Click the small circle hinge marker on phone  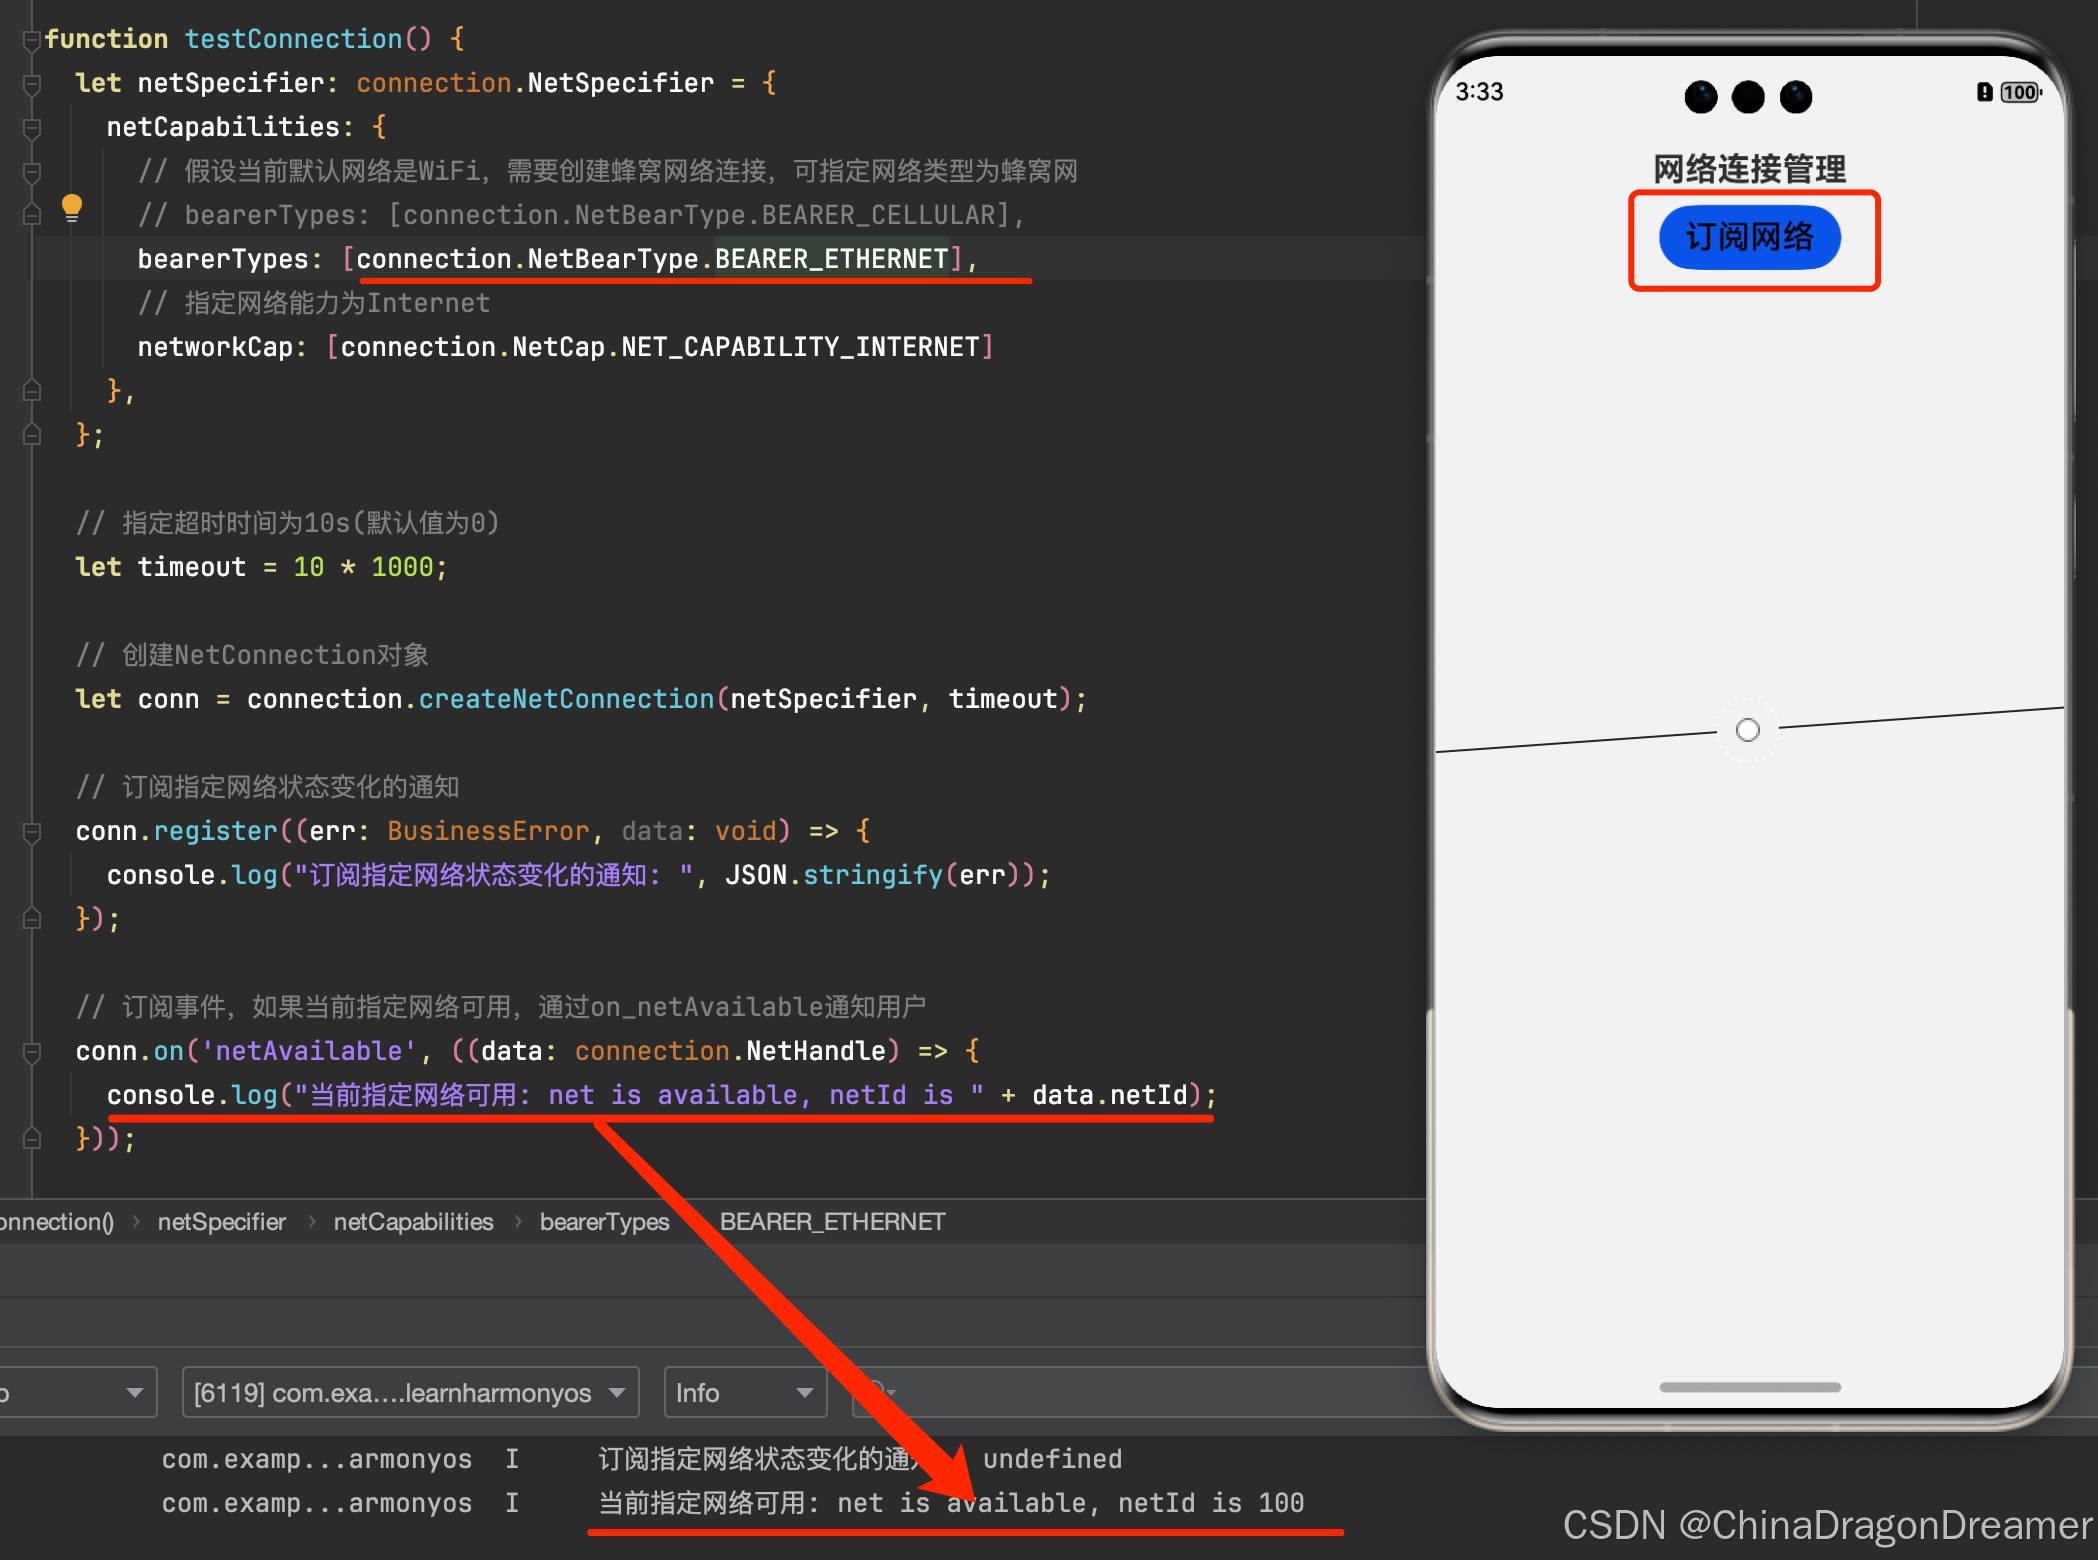coord(1747,731)
